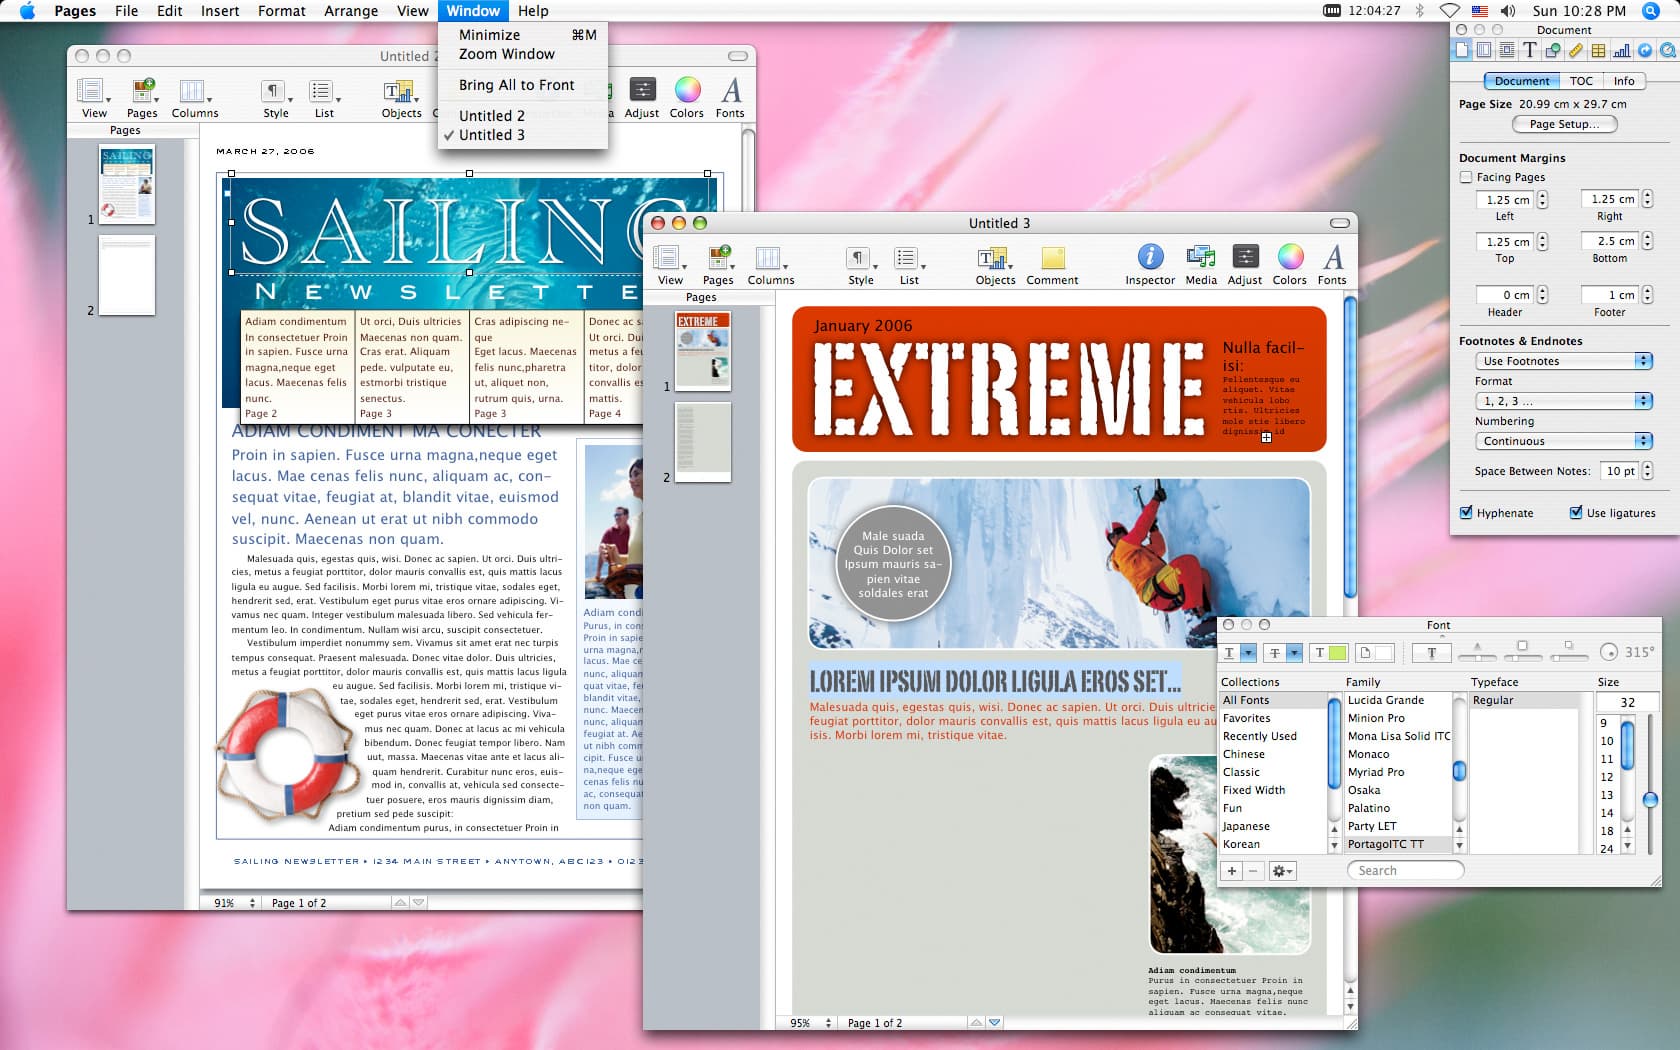Viewport: 1680px width, 1050px height.
Task: Click the font size slider knob
Action: (1649, 800)
